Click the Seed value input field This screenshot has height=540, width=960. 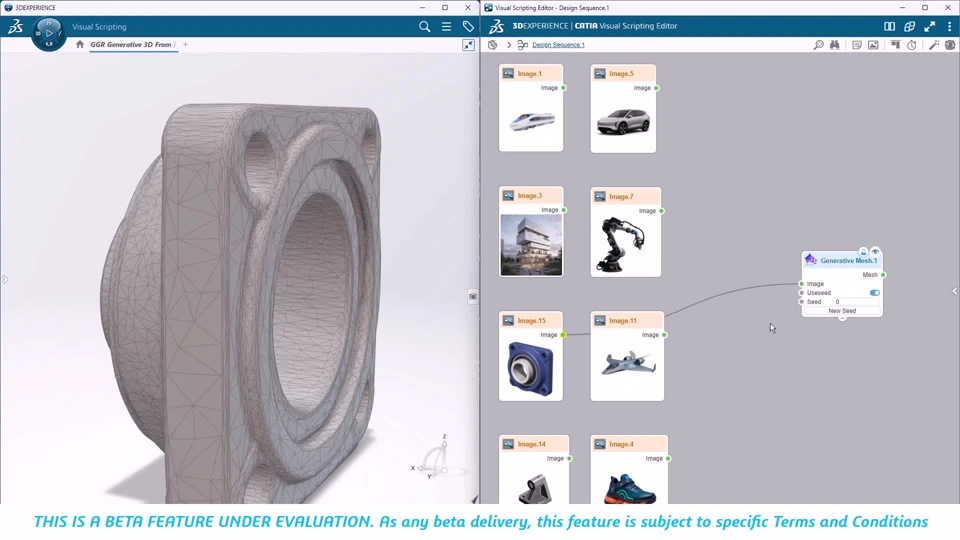(x=857, y=302)
